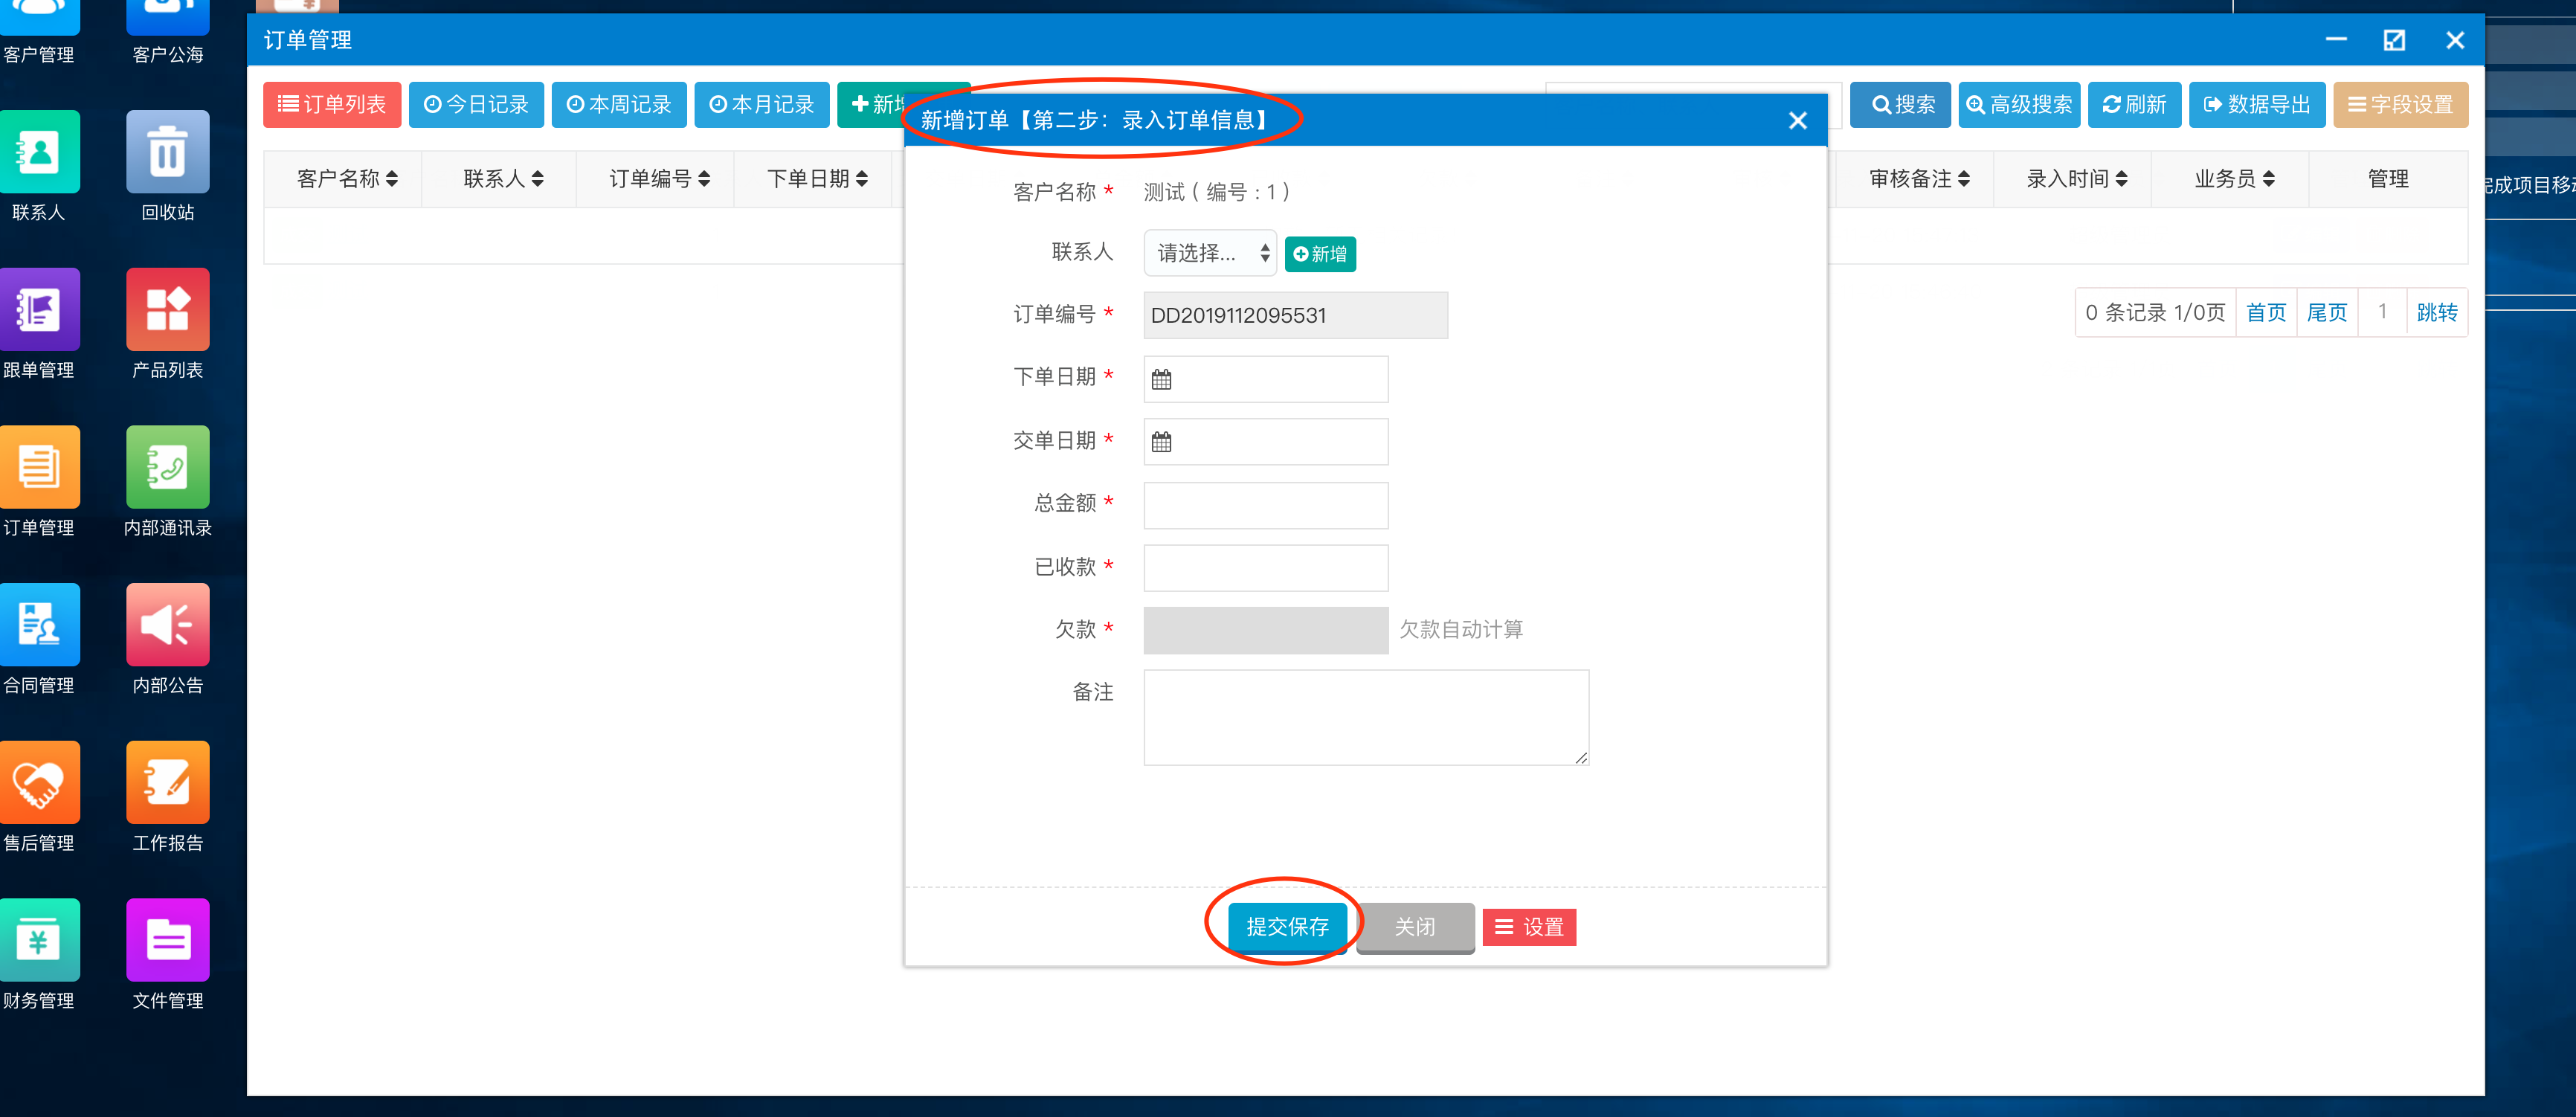Maximize the 订单管理 window
Image resolution: width=2576 pixels, height=1117 pixels.
pos(2394,40)
